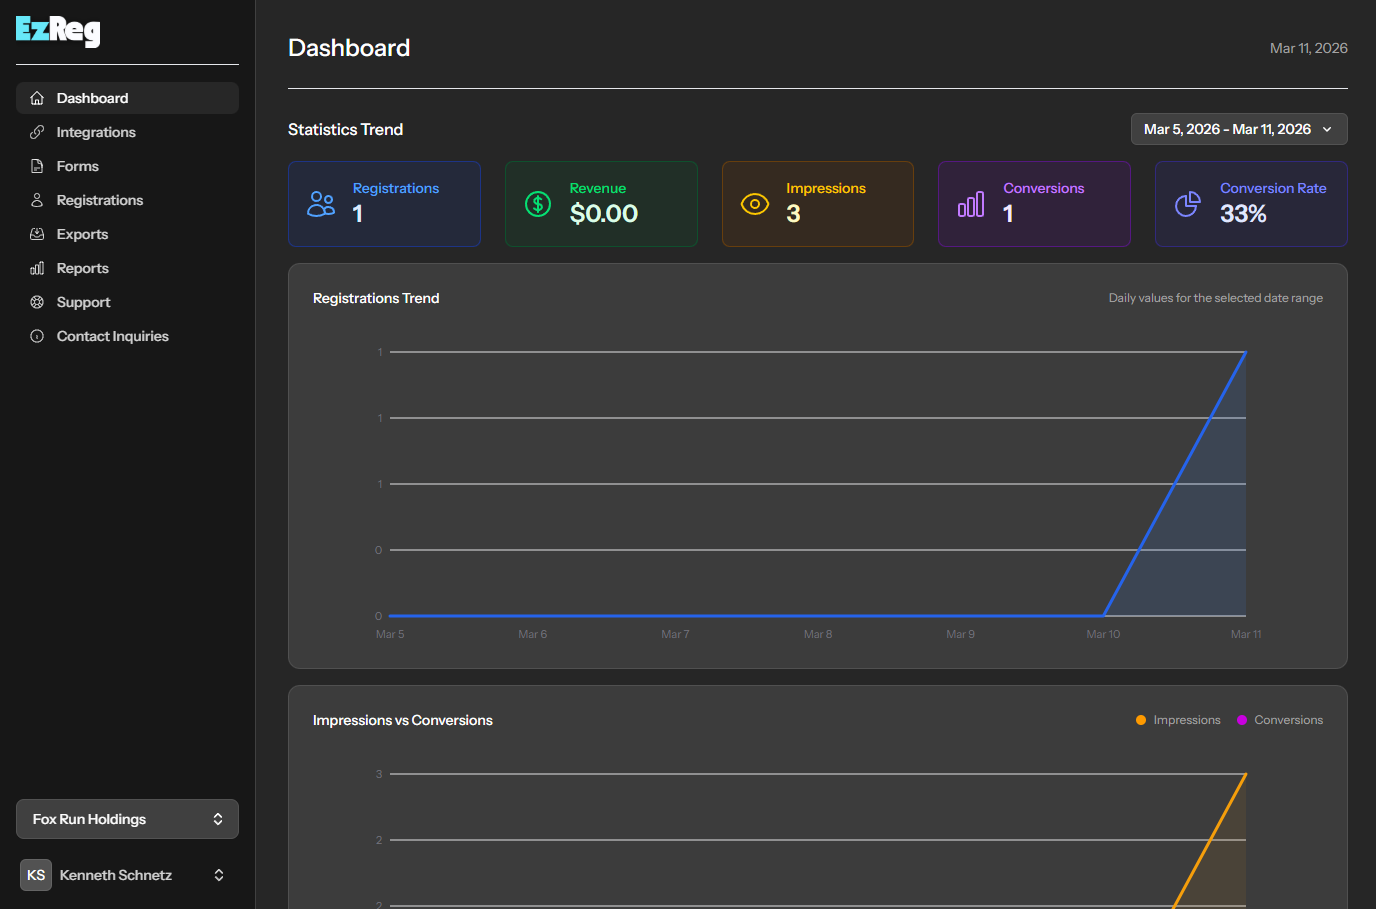Open Reports via the bar chart icon
This screenshot has width=1376, height=909.
pos(37,268)
